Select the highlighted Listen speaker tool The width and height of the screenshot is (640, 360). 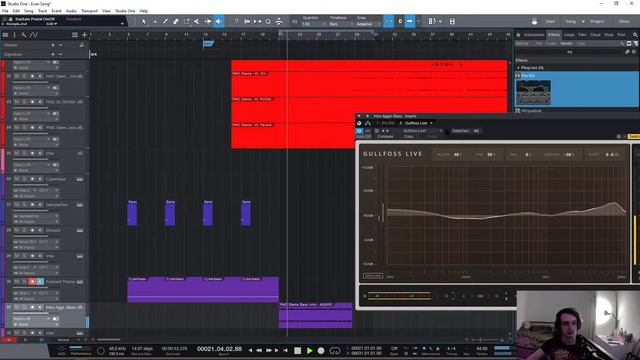coord(219,21)
